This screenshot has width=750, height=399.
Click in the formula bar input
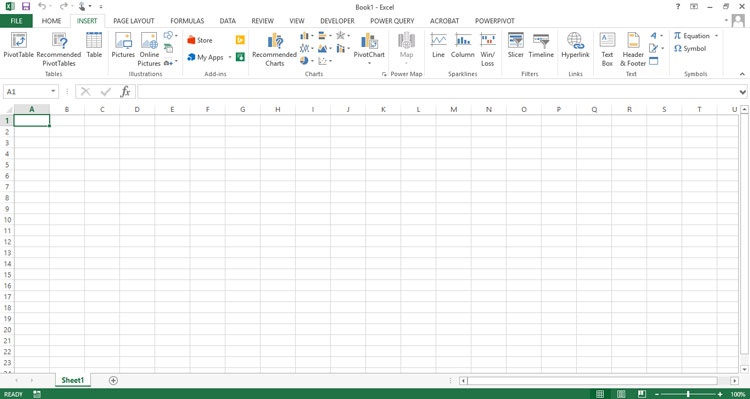click(x=437, y=91)
